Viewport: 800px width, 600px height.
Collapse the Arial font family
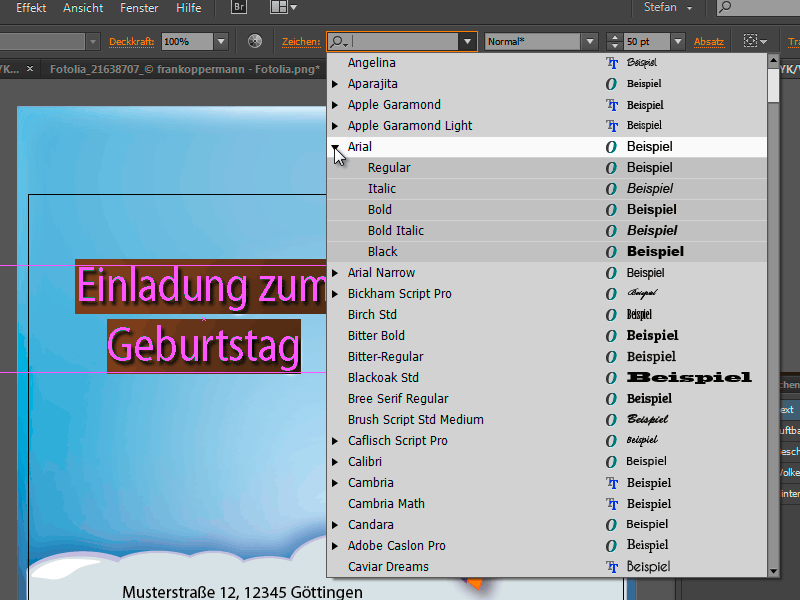(335, 147)
